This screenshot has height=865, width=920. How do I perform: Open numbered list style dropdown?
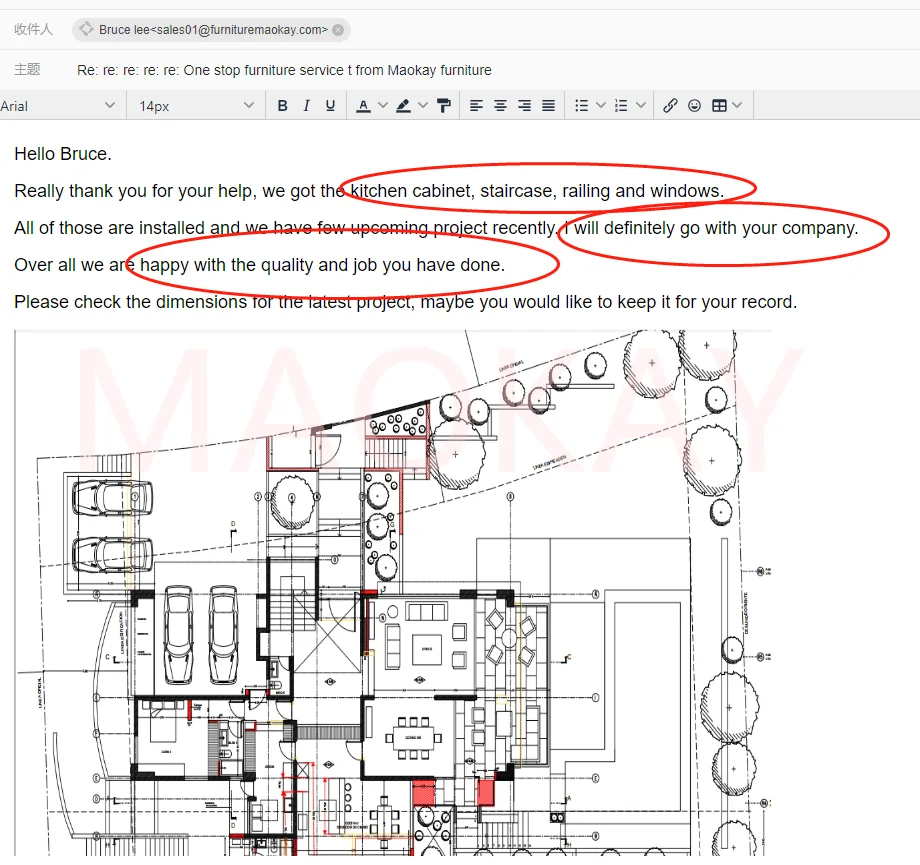tap(641, 106)
